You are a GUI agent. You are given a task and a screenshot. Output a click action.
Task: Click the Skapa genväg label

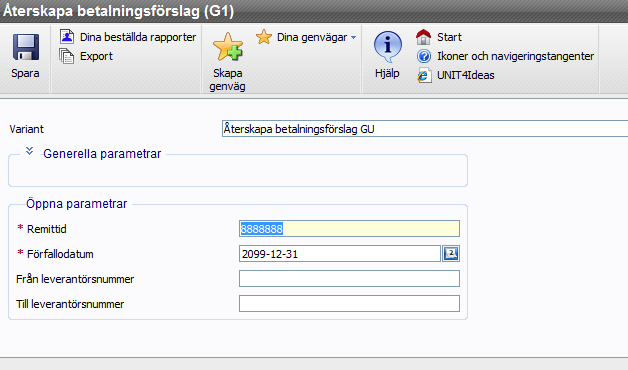coord(227,80)
